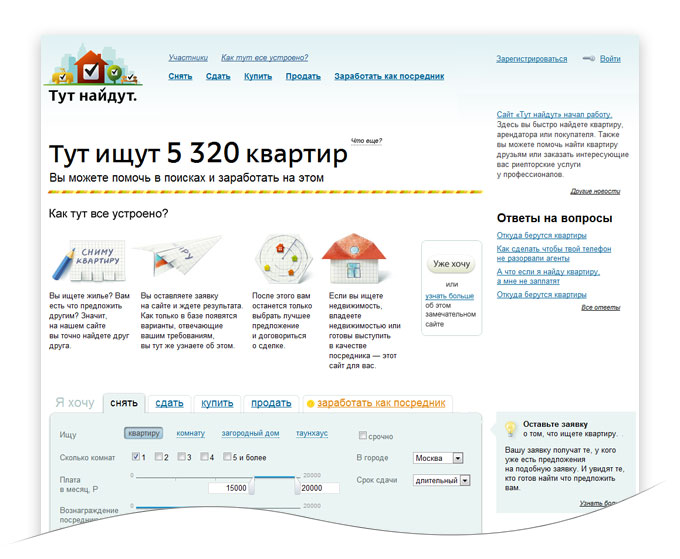Uncheck the 1 room checkbox
The image size is (680, 559).
tap(136, 457)
